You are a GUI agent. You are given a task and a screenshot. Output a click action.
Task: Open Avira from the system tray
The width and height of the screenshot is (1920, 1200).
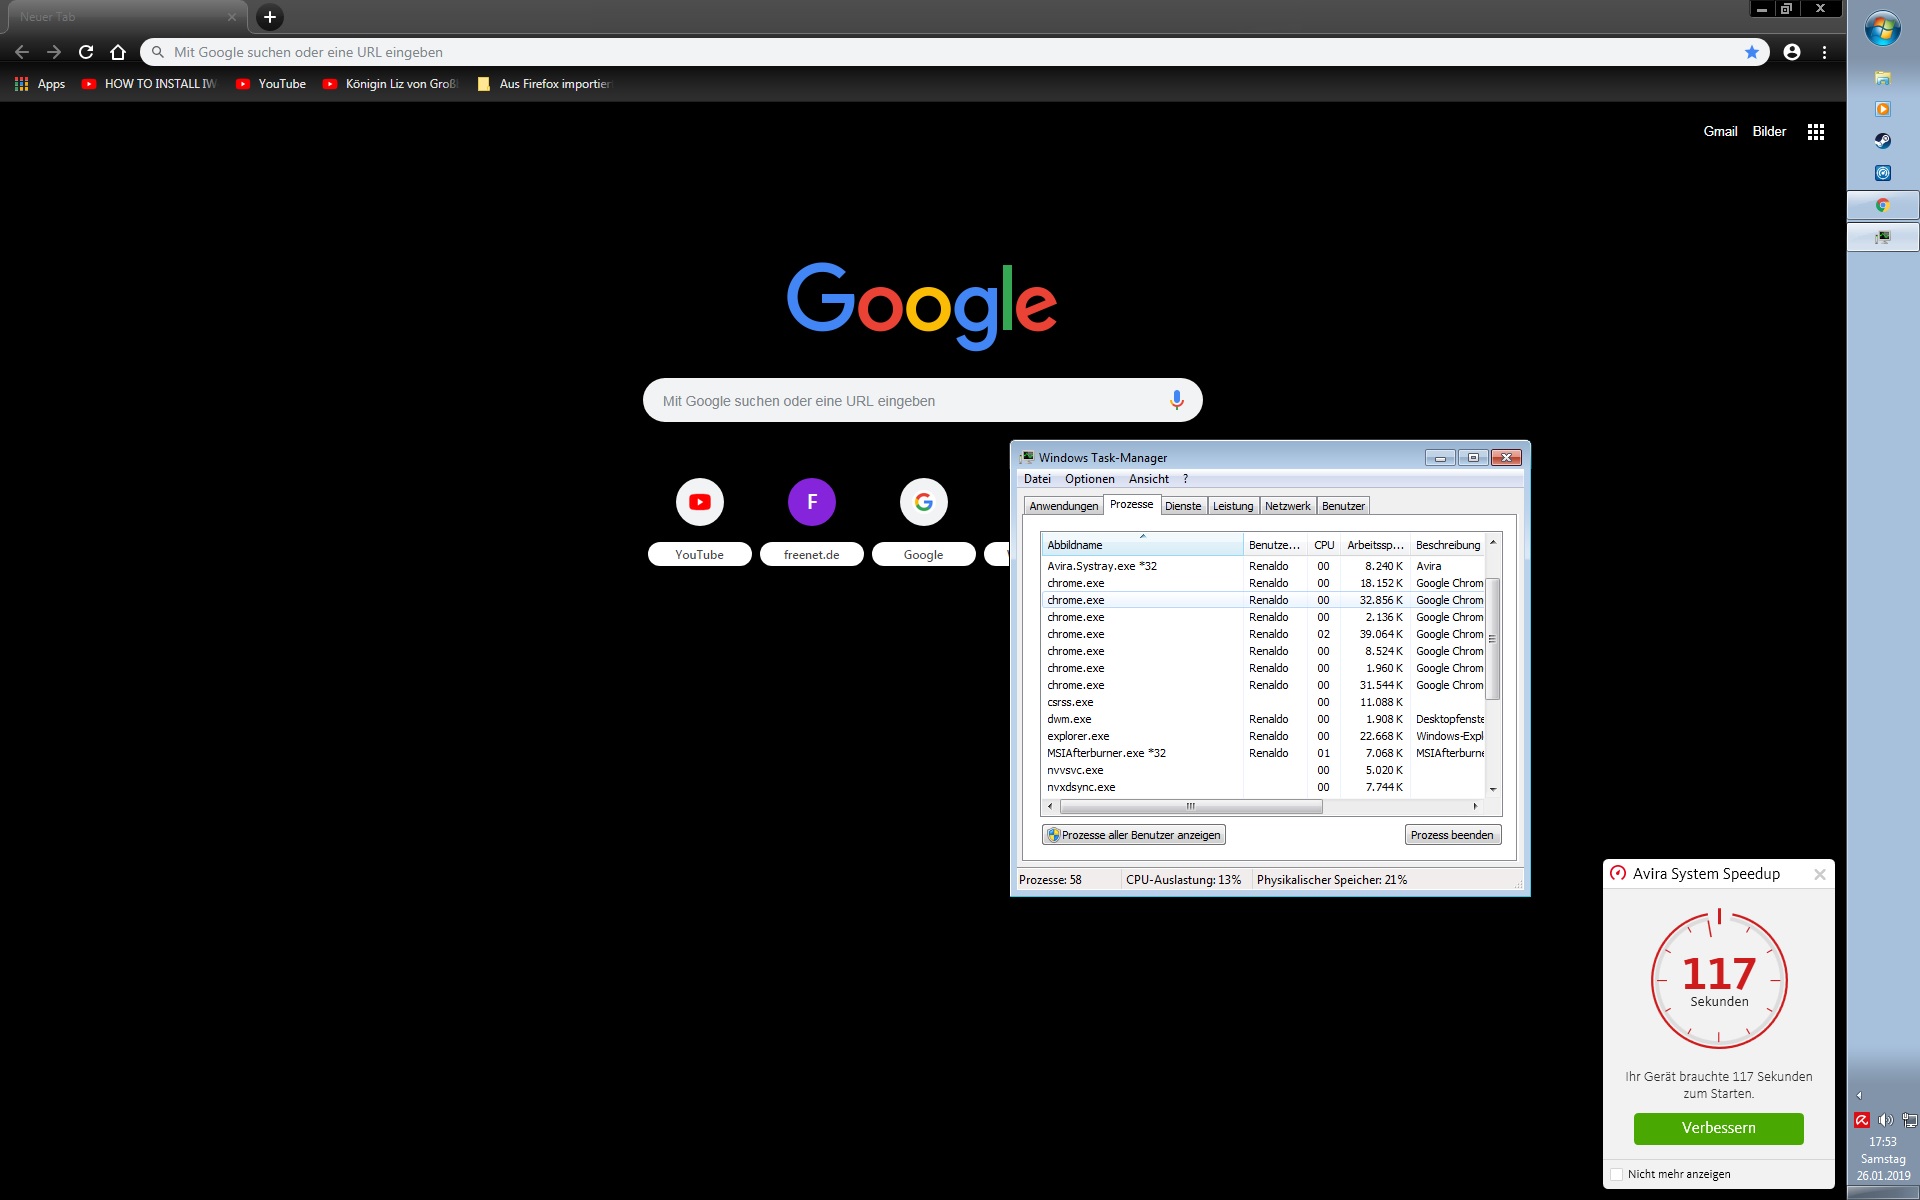pos(1862,1120)
